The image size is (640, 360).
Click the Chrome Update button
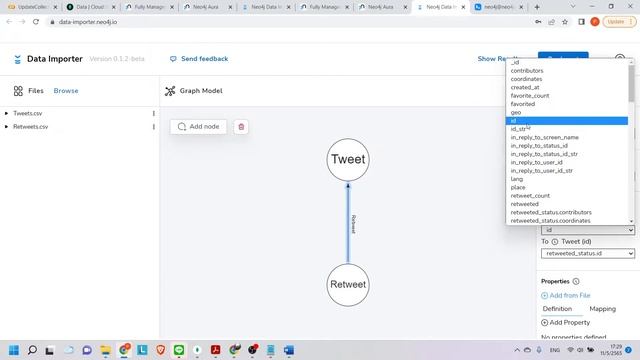pos(619,22)
